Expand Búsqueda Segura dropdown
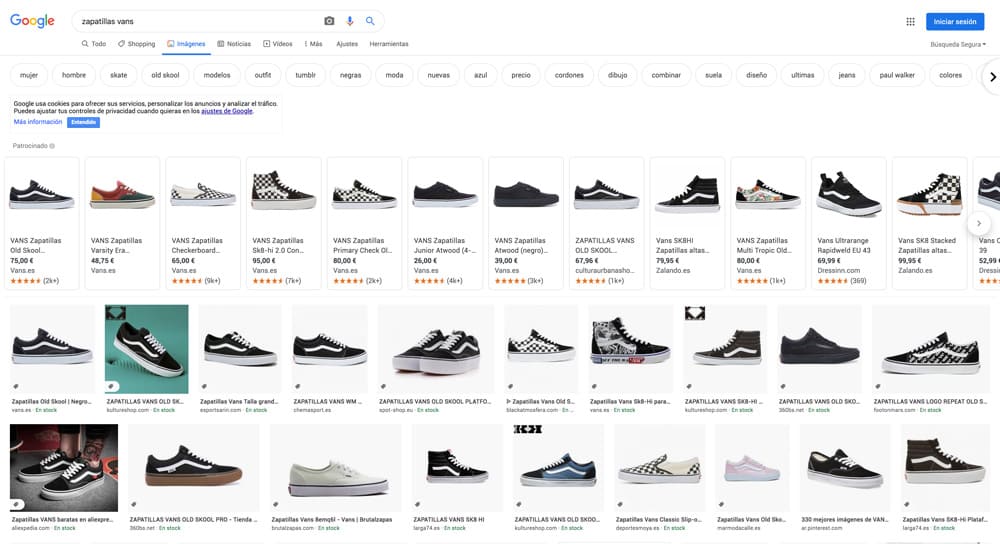This screenshot has width=1000, height=544. click(958, 45)
